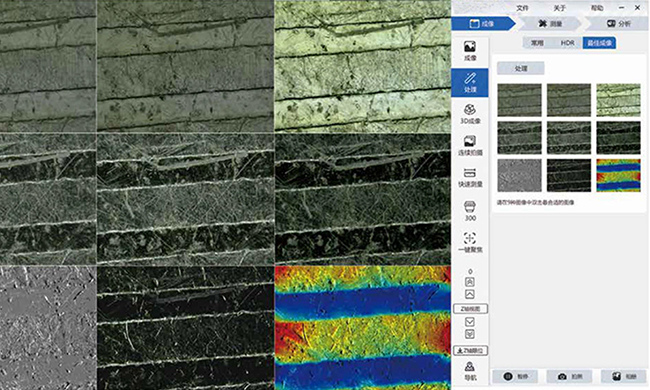
Task: Click the fast move-down double arrow icon
Action: tap(470, 334)
